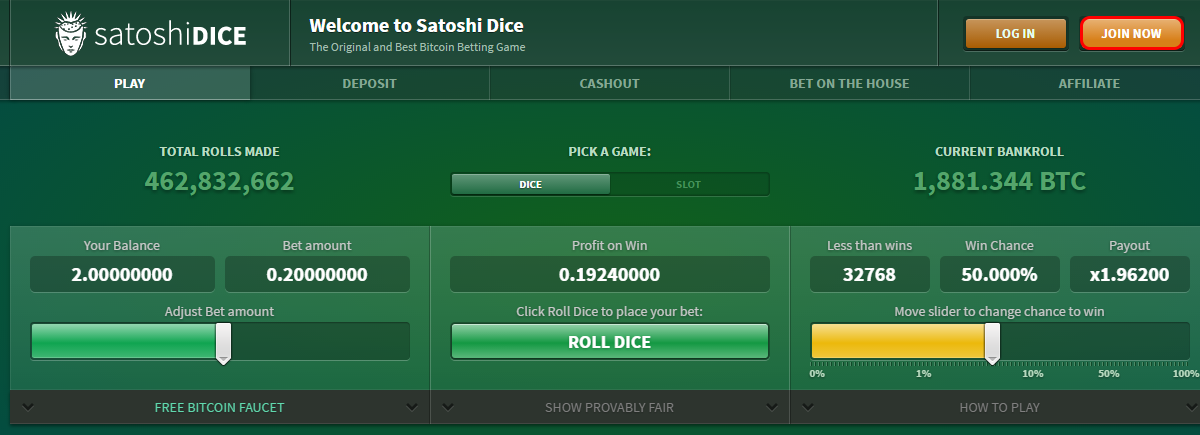
Task: Click right chevron of Show Provably Fair
Action: pyautogui.click(x=772, y=407)
